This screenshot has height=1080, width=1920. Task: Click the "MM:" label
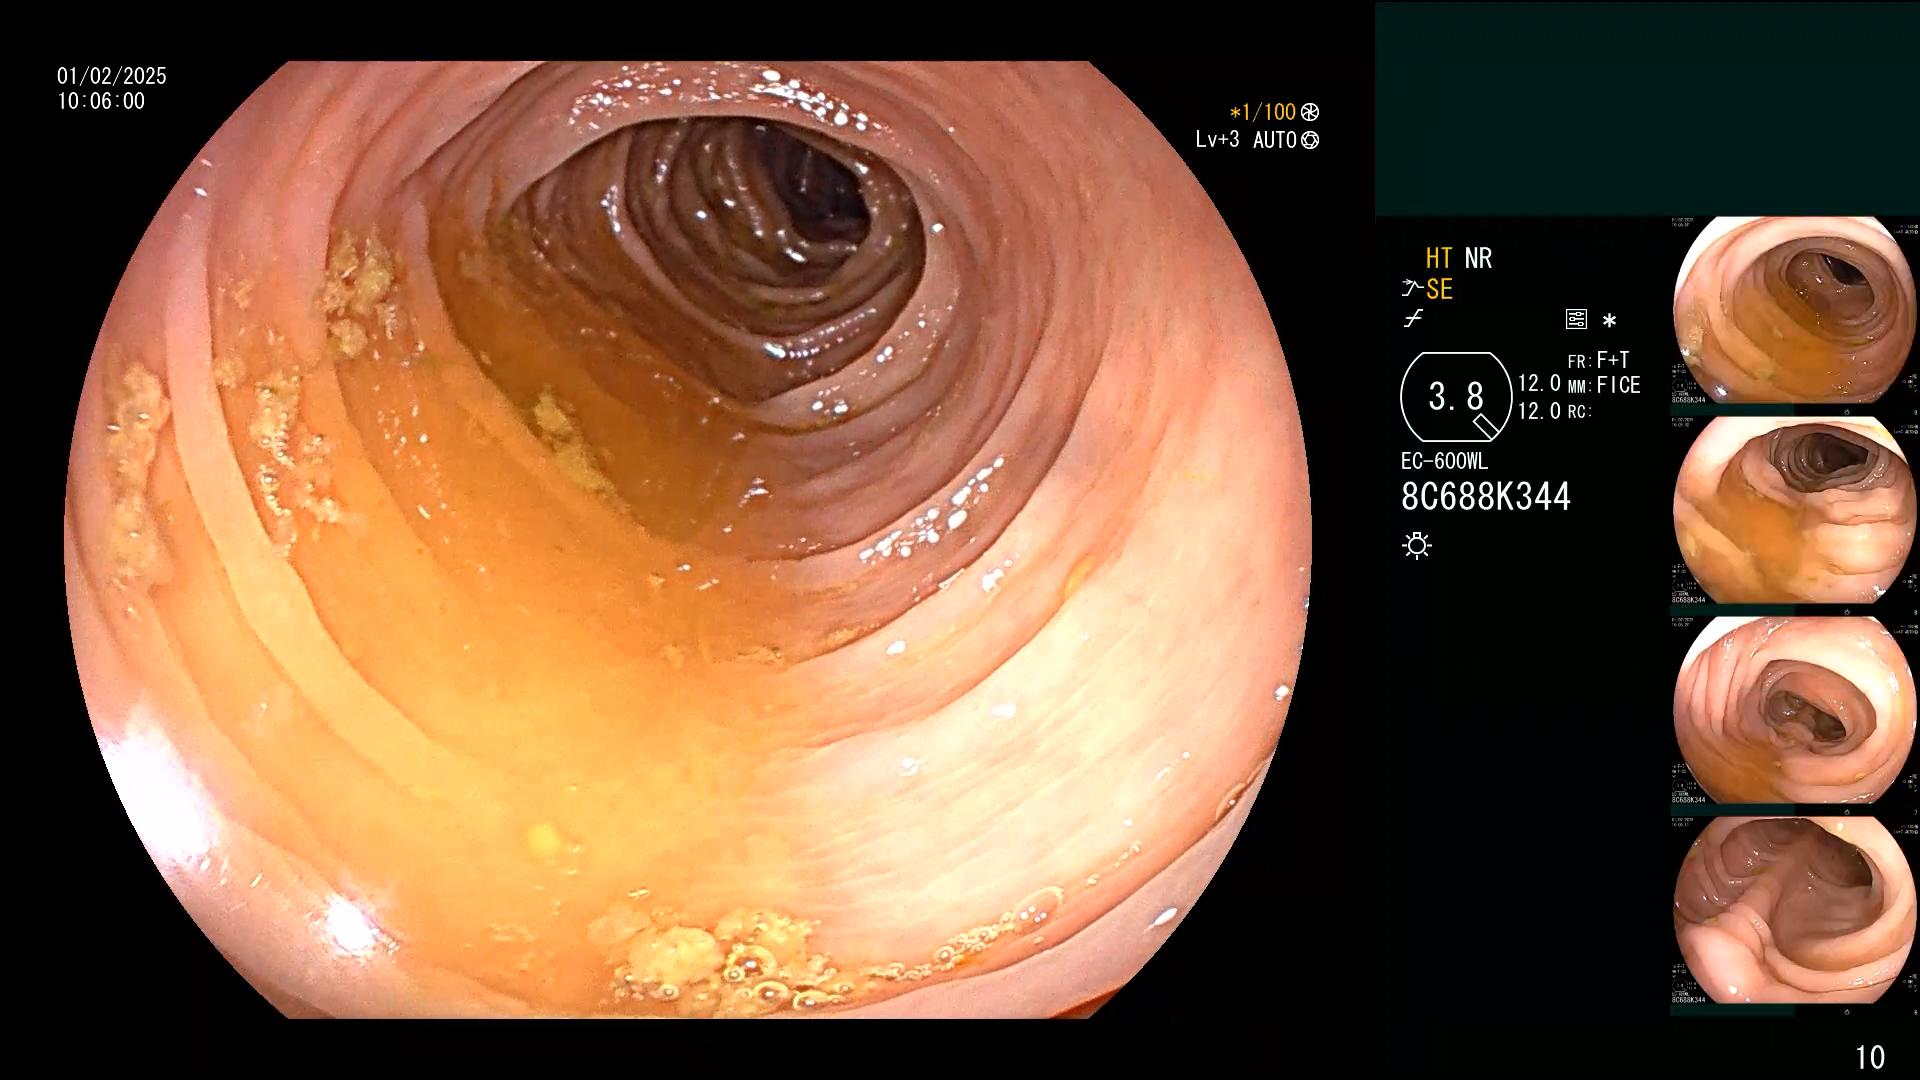pos(1579,387)
